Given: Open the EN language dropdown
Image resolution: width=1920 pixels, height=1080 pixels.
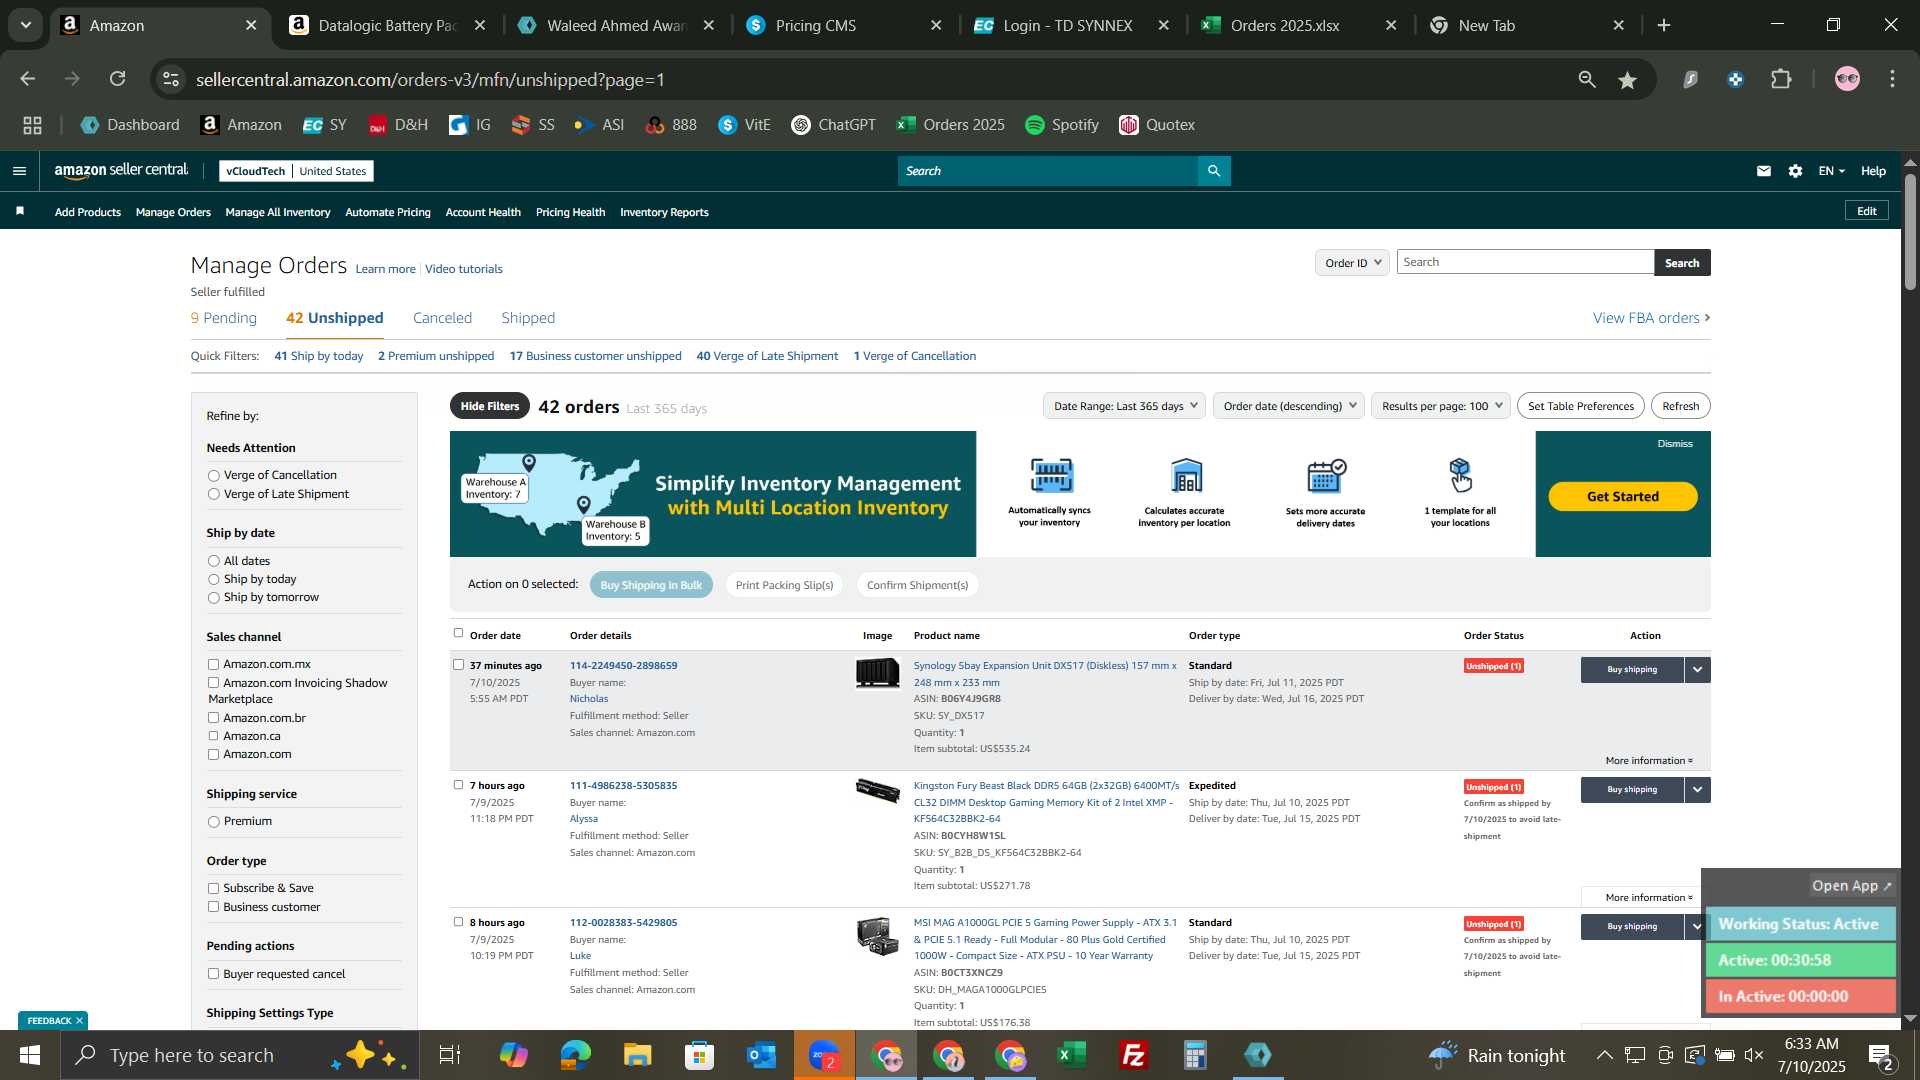Looking at the screenshot, I should [x=1832, y=171].
